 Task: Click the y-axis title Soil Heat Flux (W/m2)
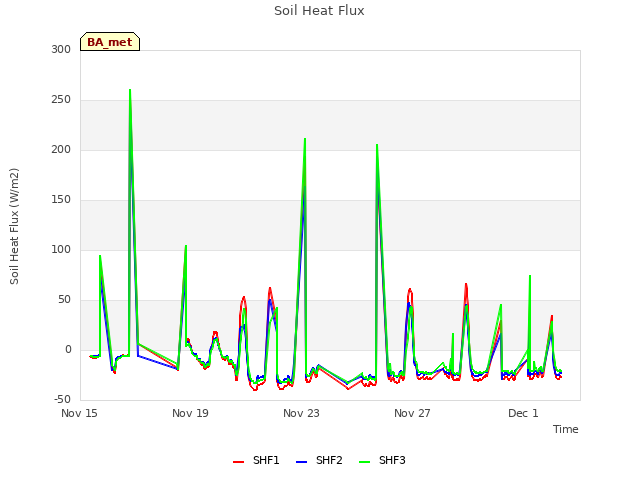[14, 226]
